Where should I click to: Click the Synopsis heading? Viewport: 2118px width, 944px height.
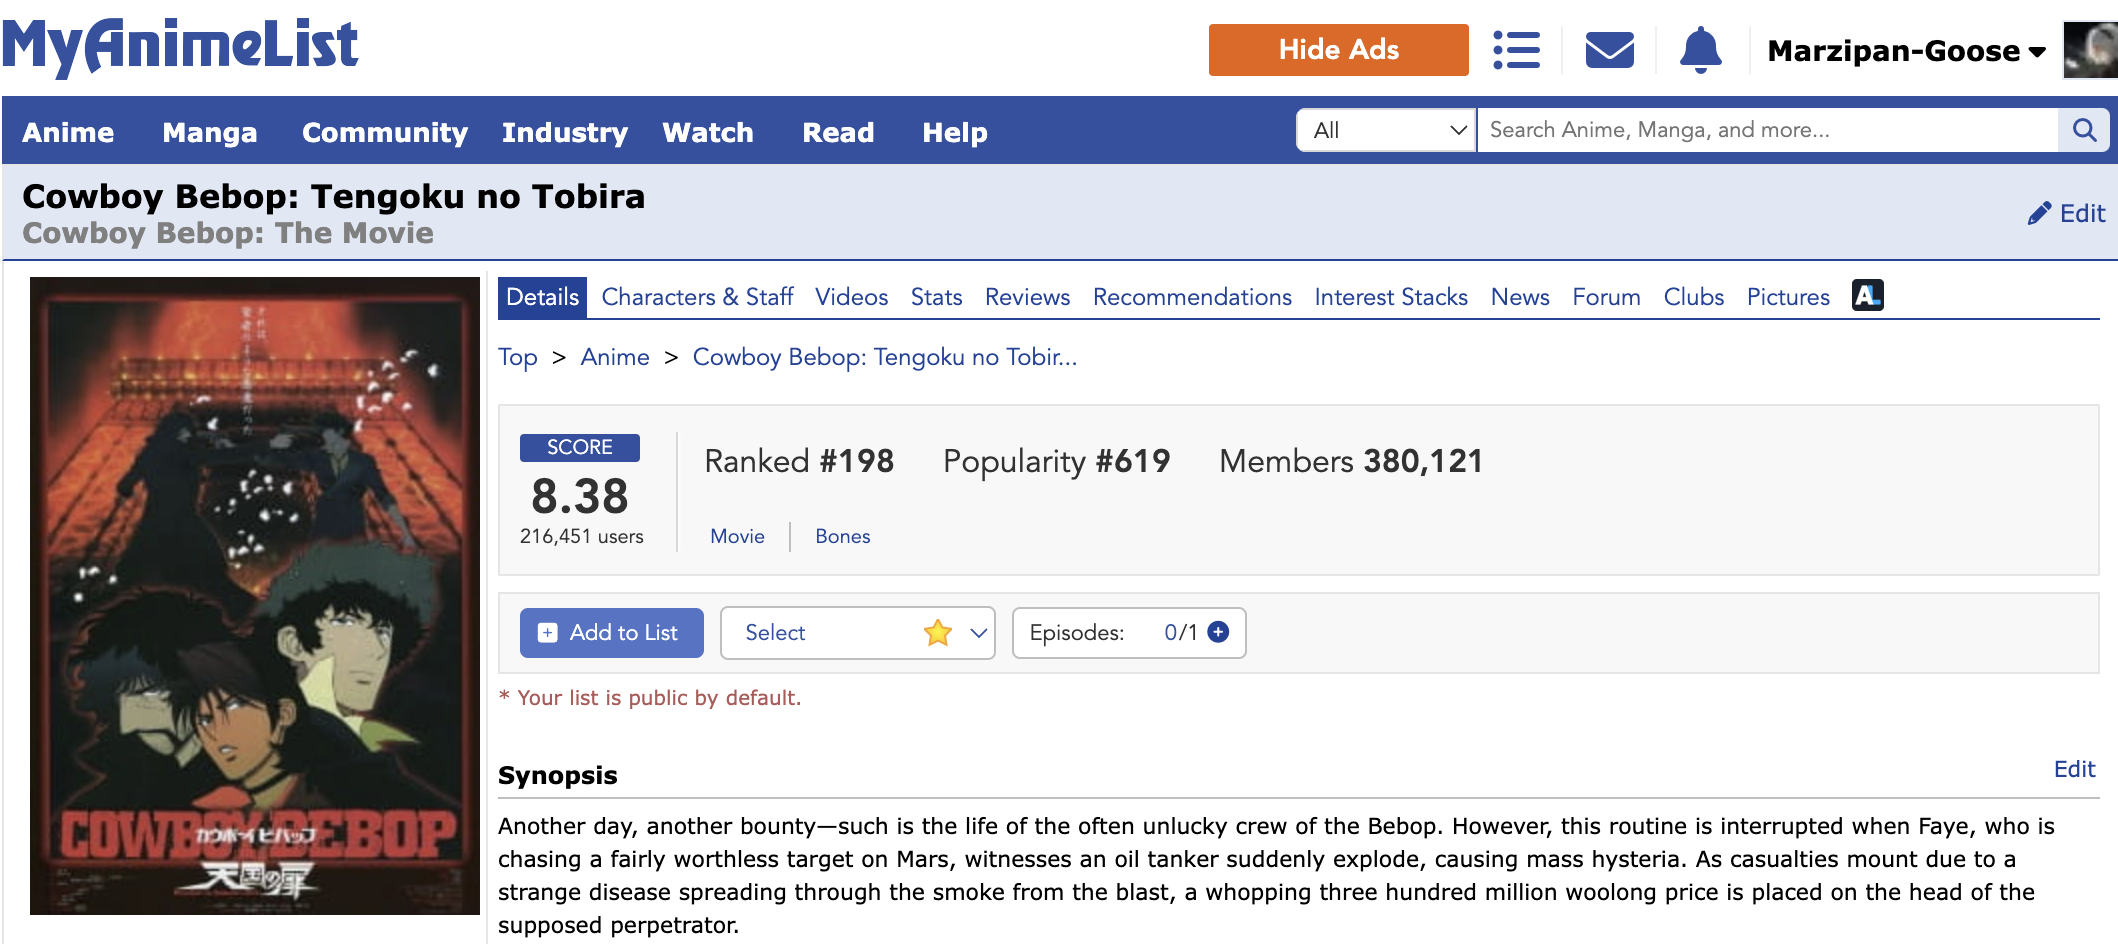(558, 775)
